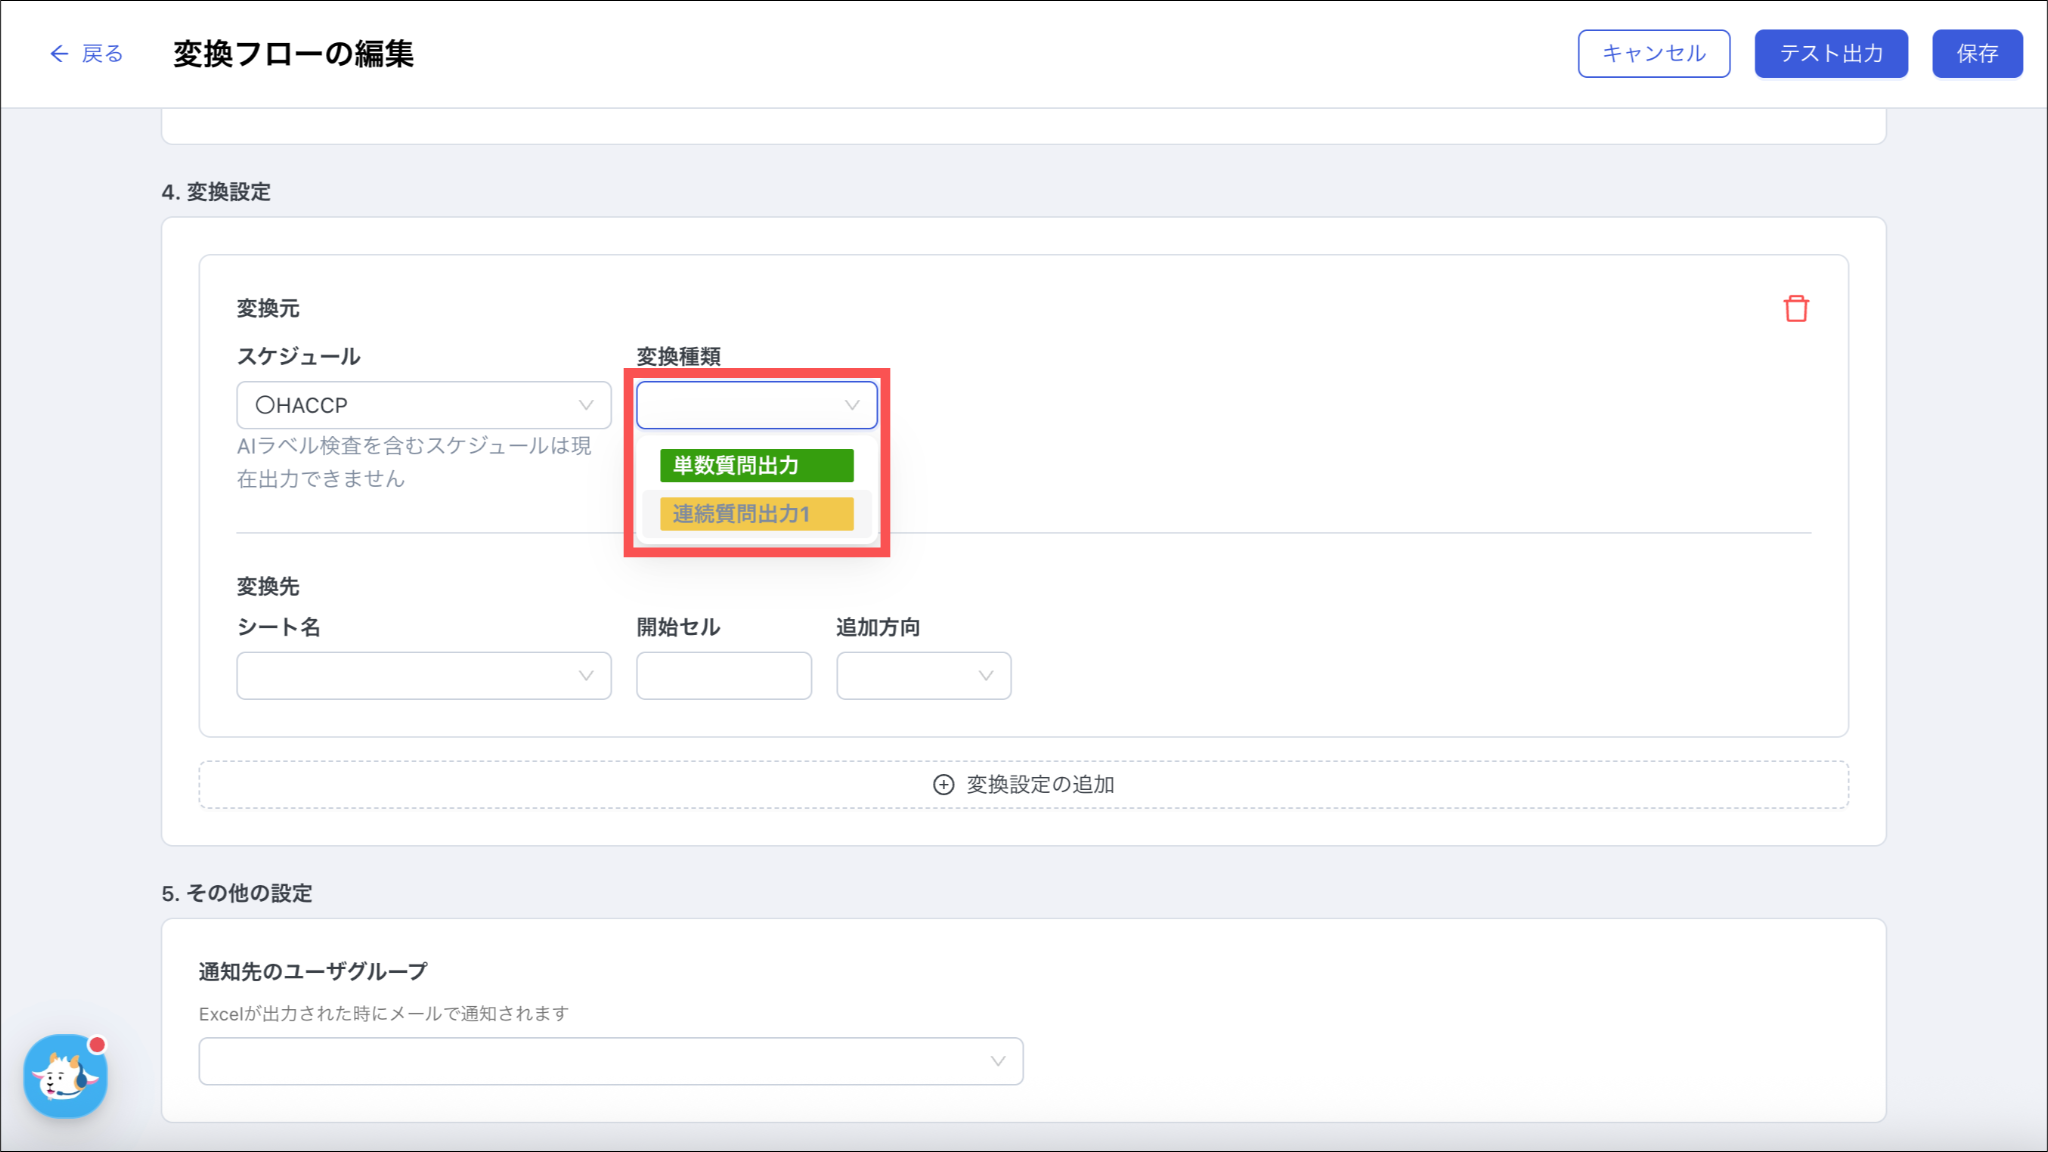
Task: Click the plus circle icon for 変換設定の追加
Action: coord(943,785)
